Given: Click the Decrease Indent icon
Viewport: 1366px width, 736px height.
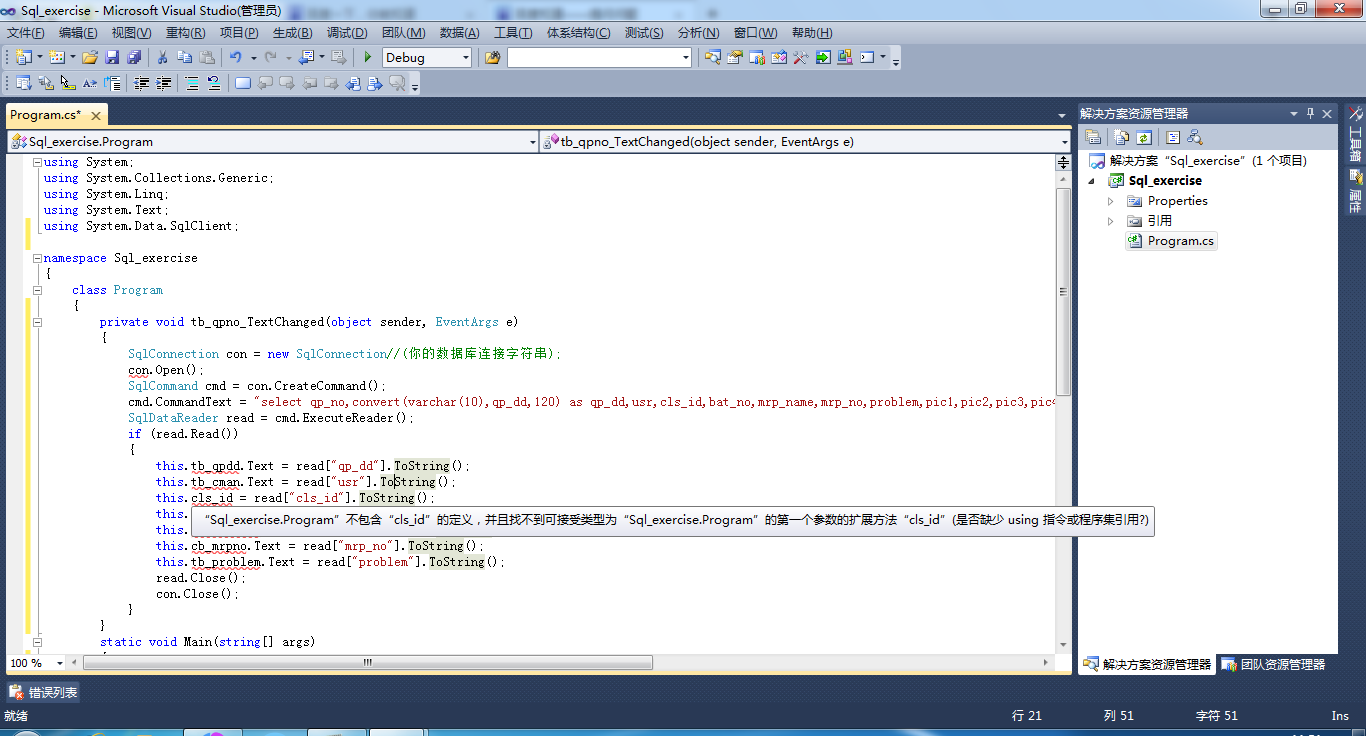Looking at the screenshot, I should click(x=142, y=83).
